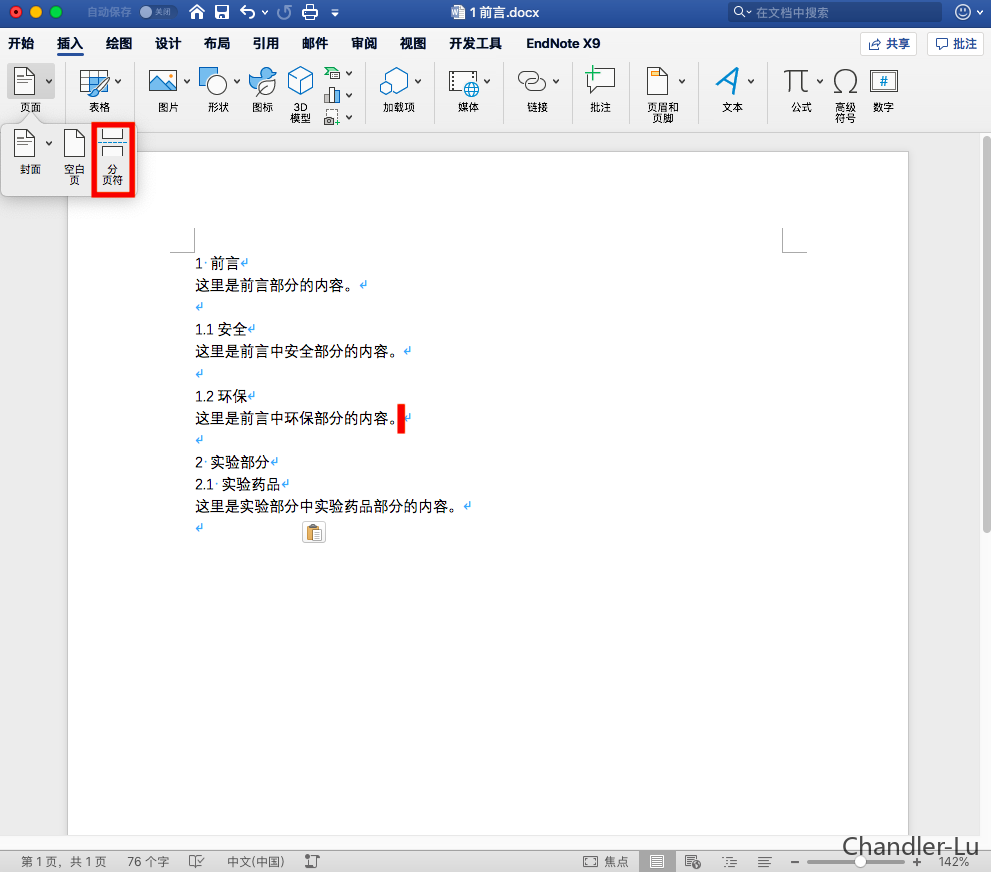
Task: Open the EndNote X9 tab
Action: point(563,44)
